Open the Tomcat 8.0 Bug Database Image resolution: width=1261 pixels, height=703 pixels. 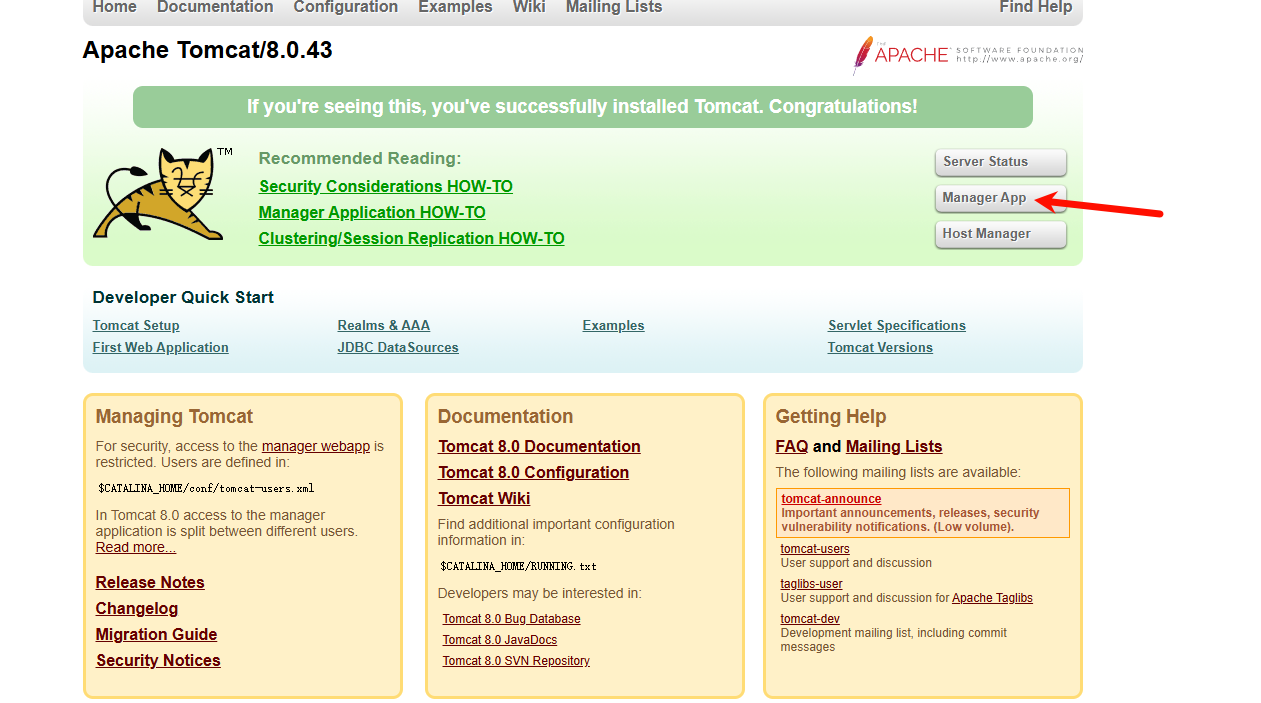coord(511,618)
